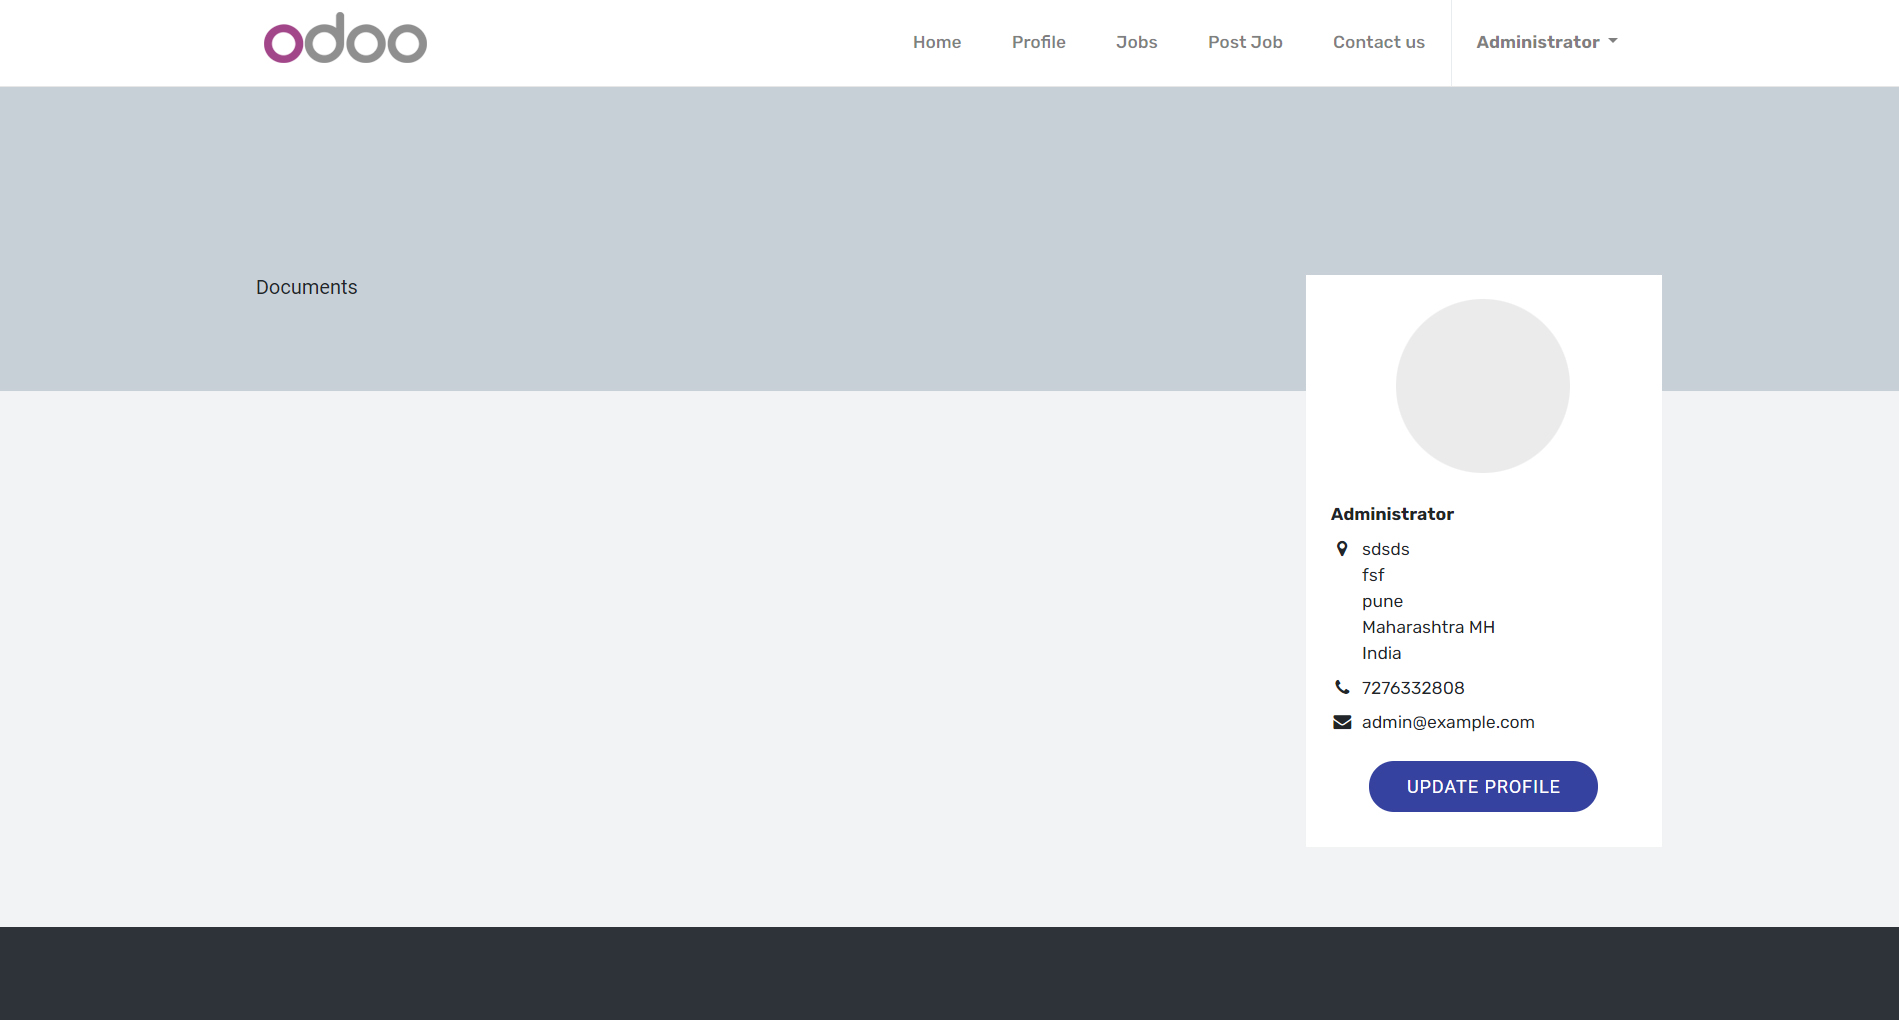
Task: Click the phone number 7276332808
Action: pyautogui.click(x=1412, y=688)
